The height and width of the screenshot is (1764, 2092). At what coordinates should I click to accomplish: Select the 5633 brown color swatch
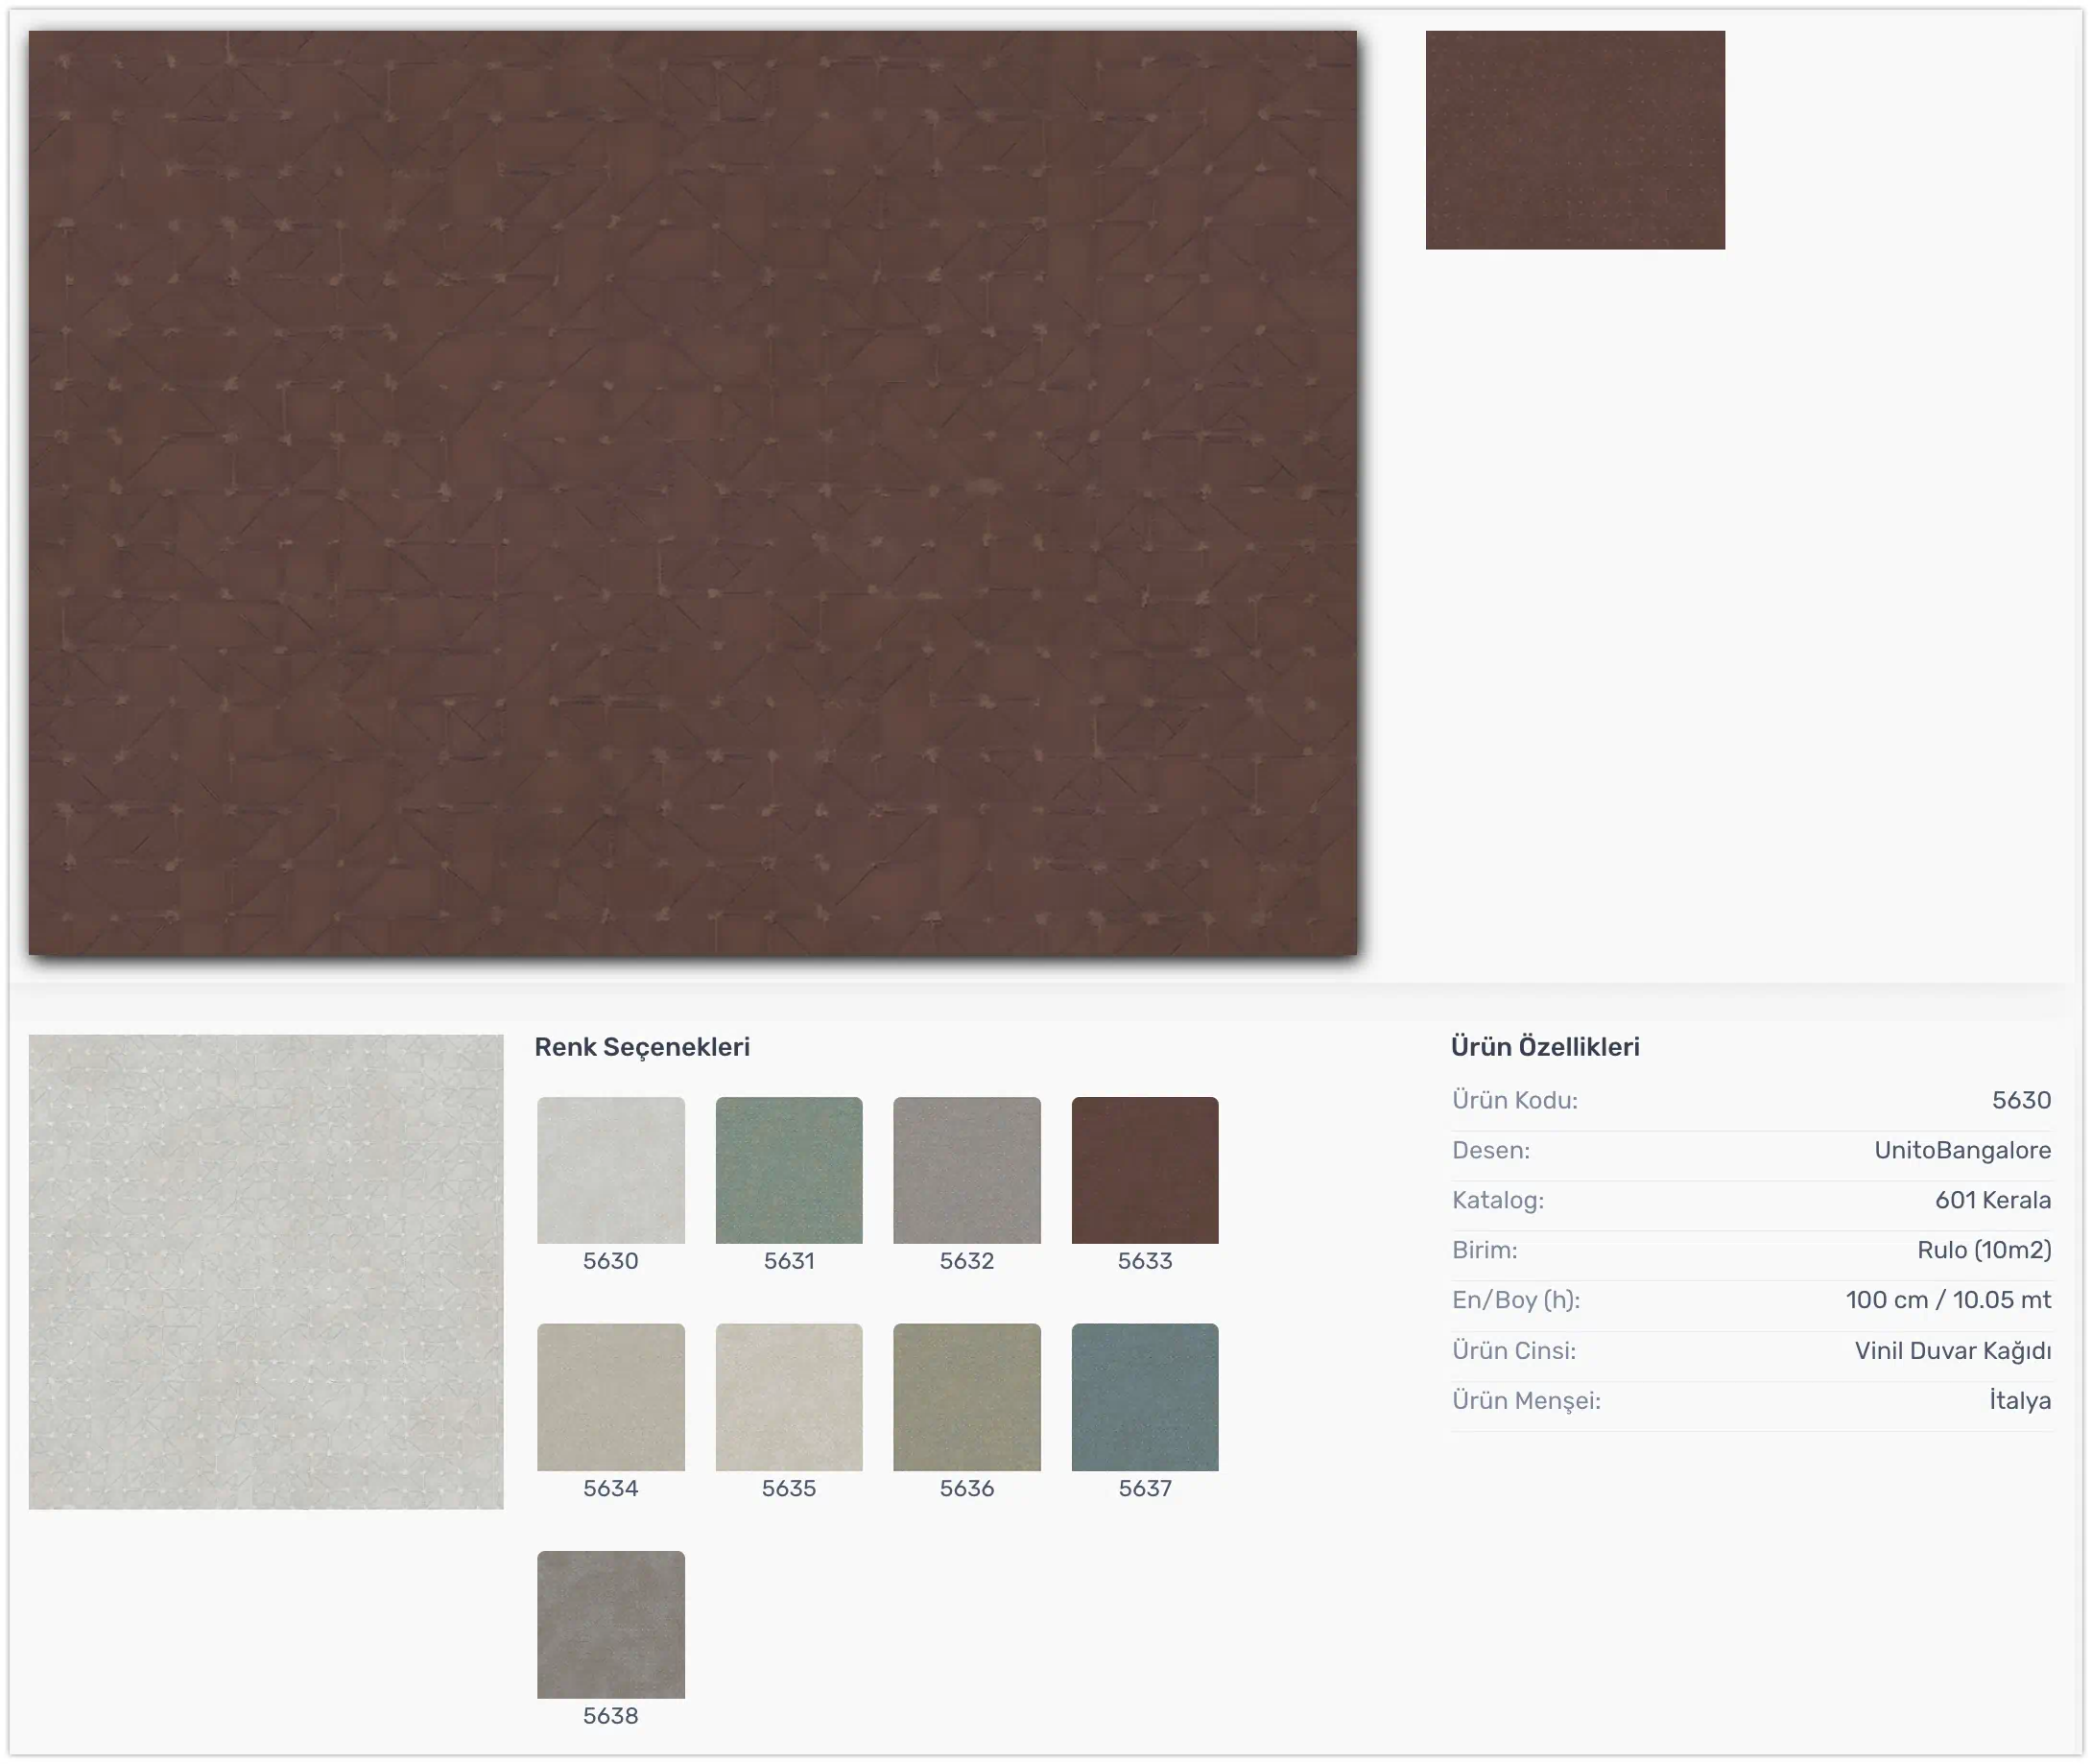pos(1145,1170)
